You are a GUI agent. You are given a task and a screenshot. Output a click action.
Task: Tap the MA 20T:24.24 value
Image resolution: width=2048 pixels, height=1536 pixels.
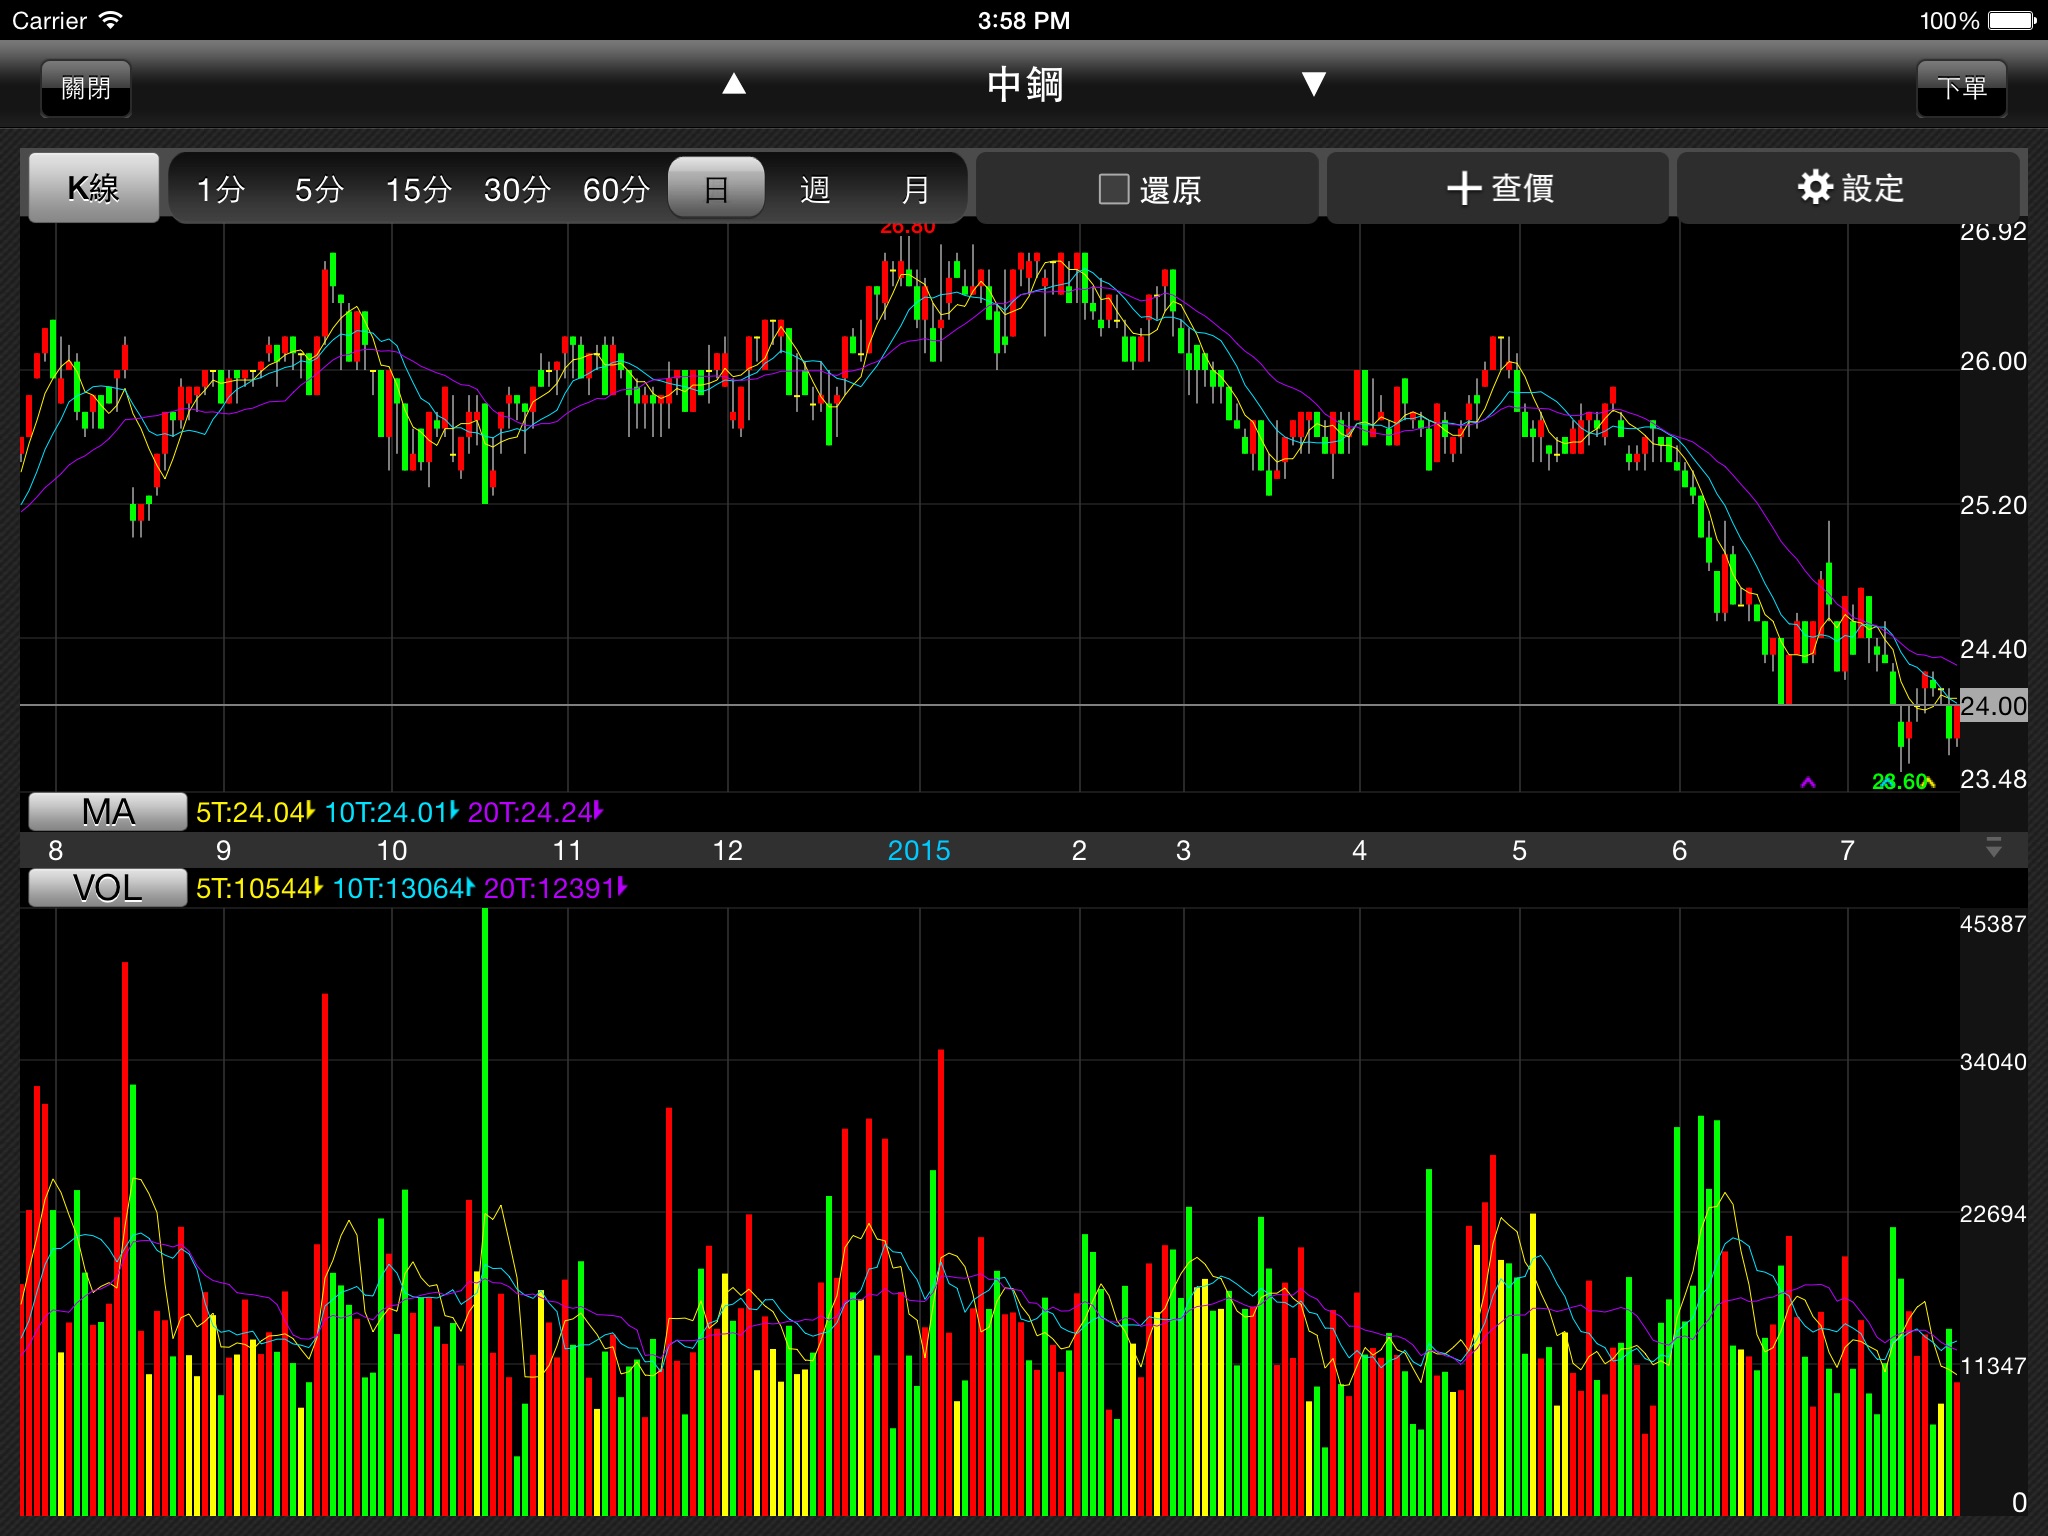(536, 812)
